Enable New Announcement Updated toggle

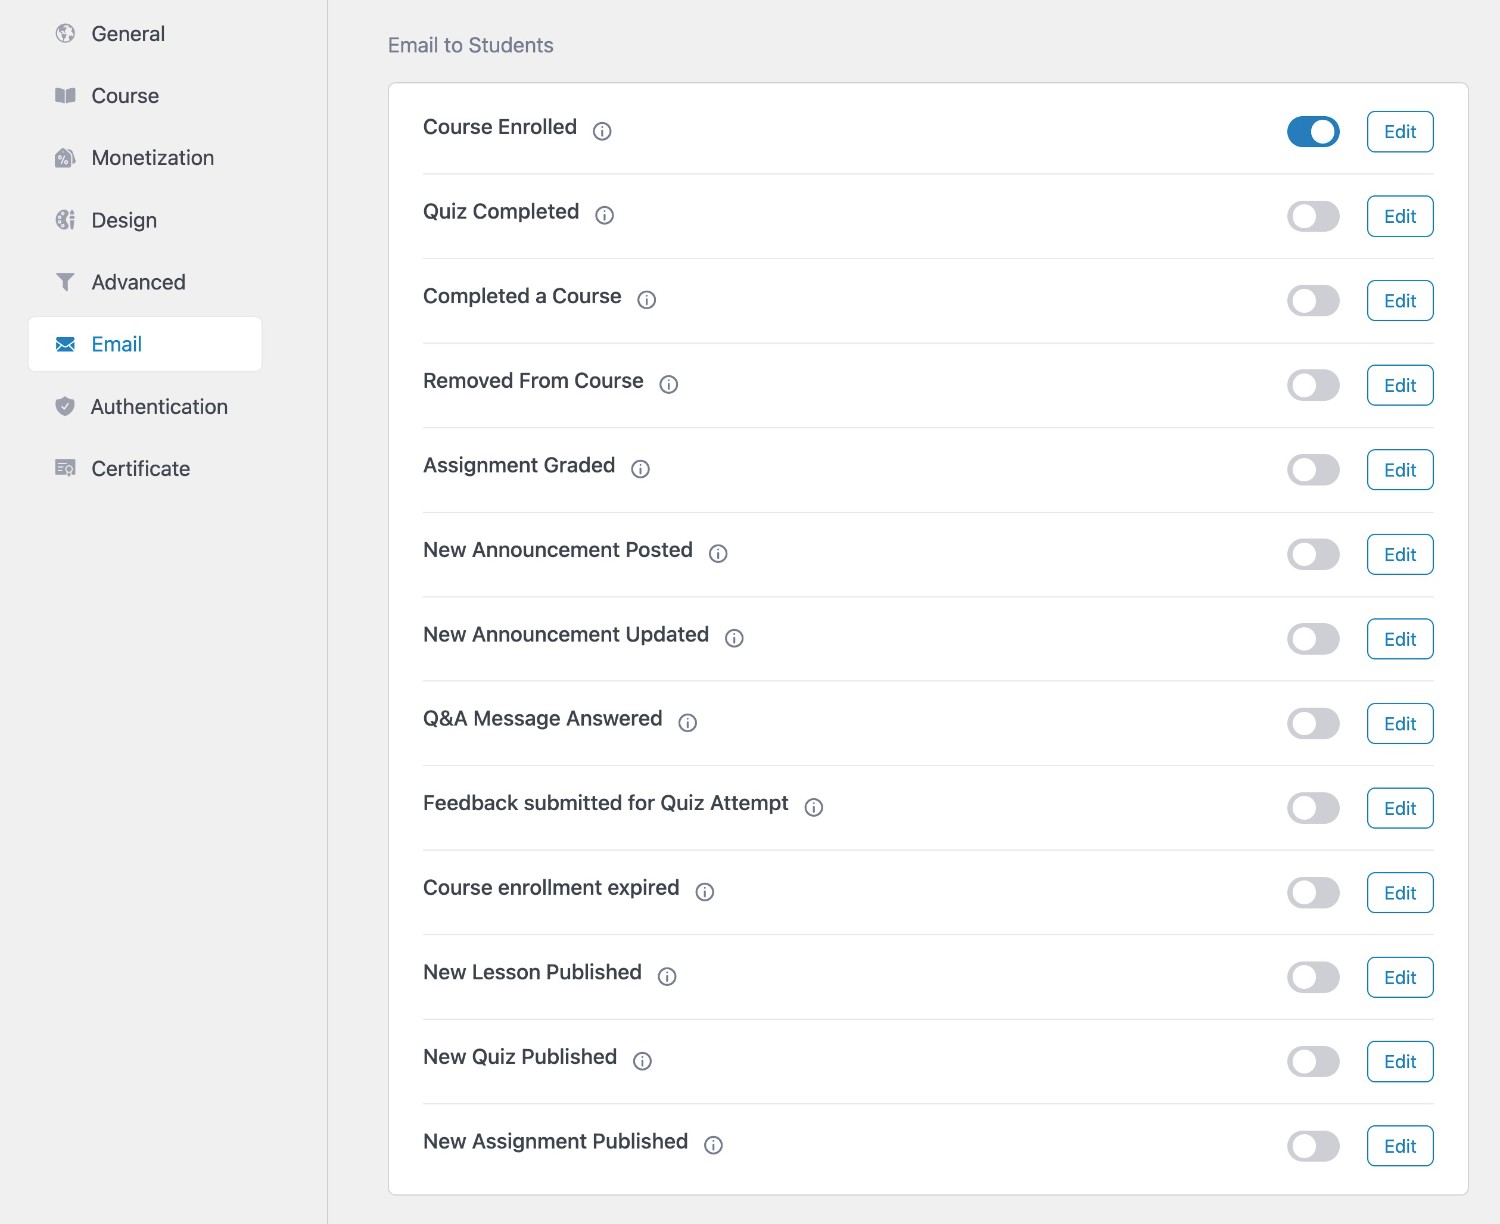coord(1313,638)
